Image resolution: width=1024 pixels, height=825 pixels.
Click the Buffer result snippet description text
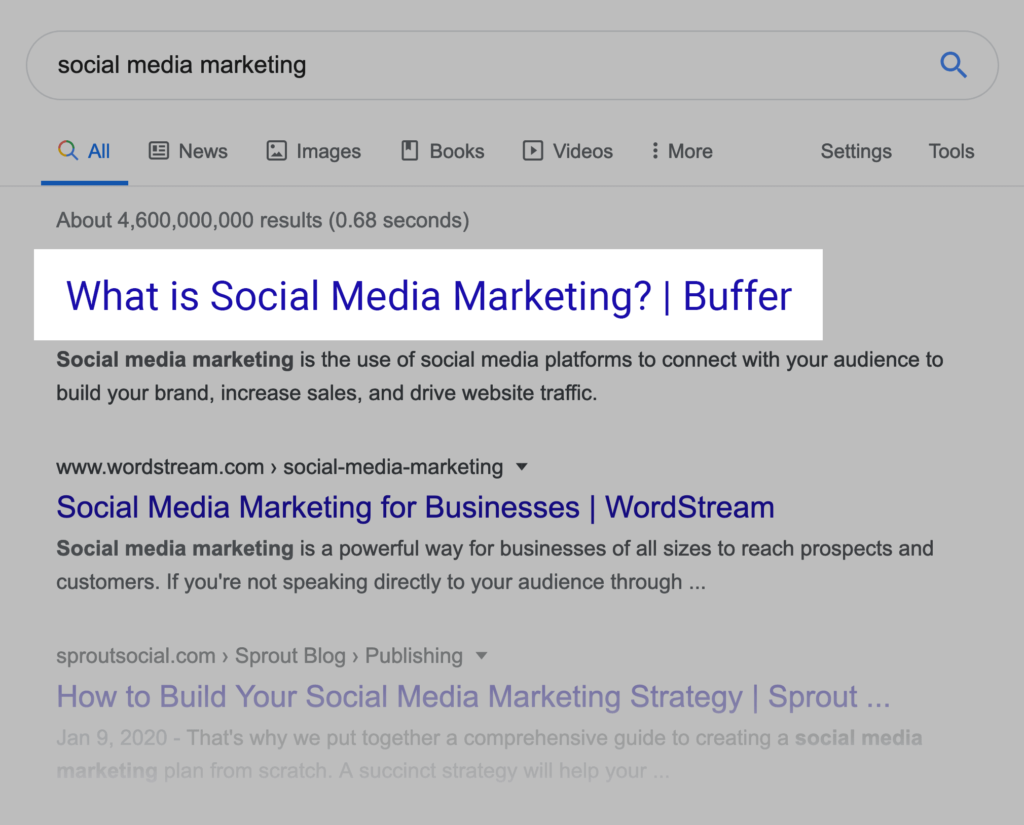click(x=500, y=376)
